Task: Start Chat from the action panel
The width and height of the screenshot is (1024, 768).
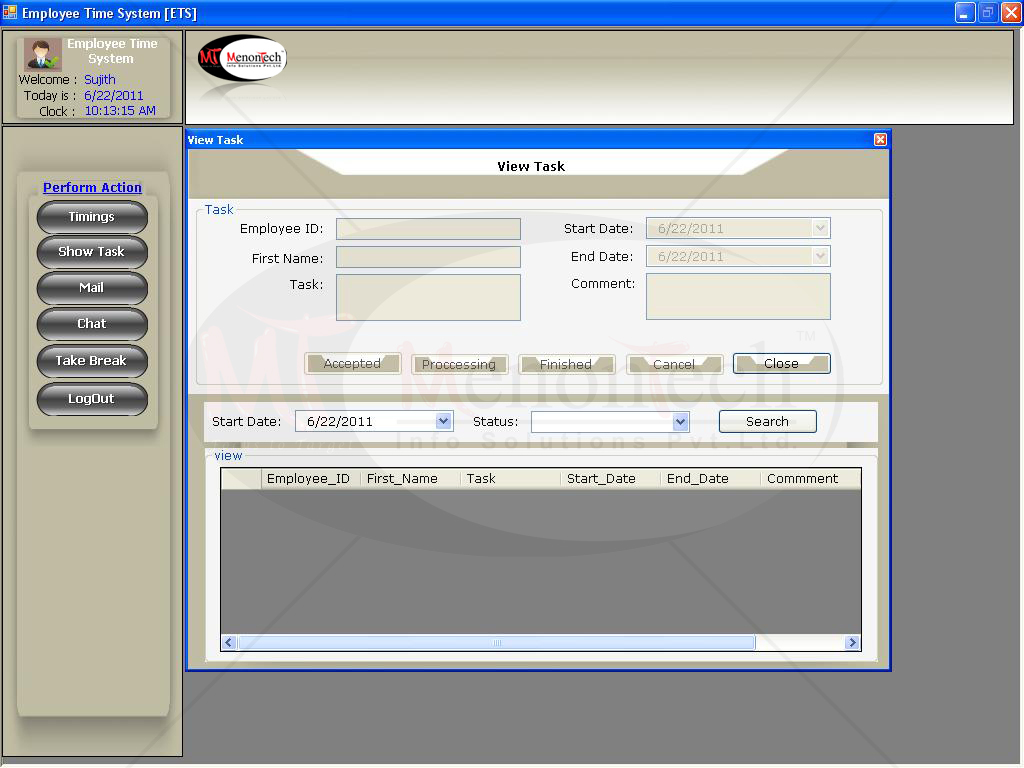Action: coord(92,324)
